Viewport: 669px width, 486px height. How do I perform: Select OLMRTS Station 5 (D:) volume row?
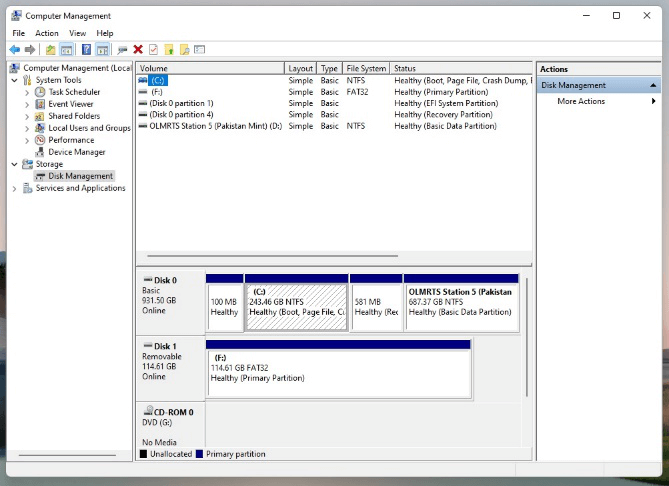pos(334,126)
